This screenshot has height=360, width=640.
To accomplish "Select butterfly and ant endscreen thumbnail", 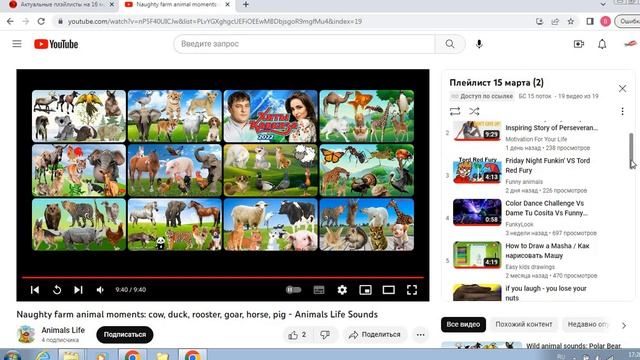I will coord(367,170).
